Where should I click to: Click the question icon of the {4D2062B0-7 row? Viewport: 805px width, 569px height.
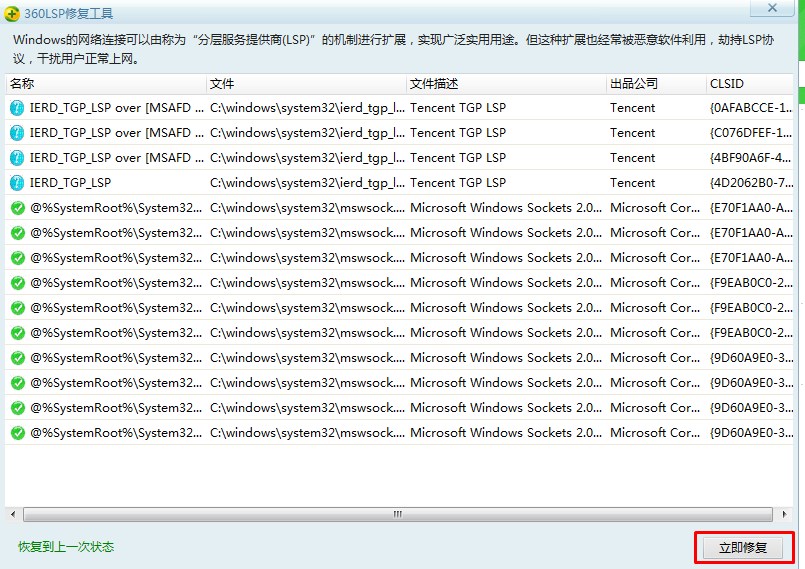click(x=17, y=183)
